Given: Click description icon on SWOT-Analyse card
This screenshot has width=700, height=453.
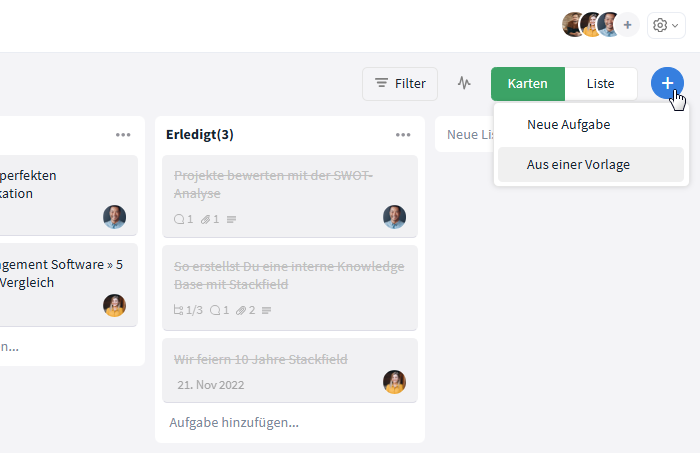Looking at the screenshot, I should 231,219.
